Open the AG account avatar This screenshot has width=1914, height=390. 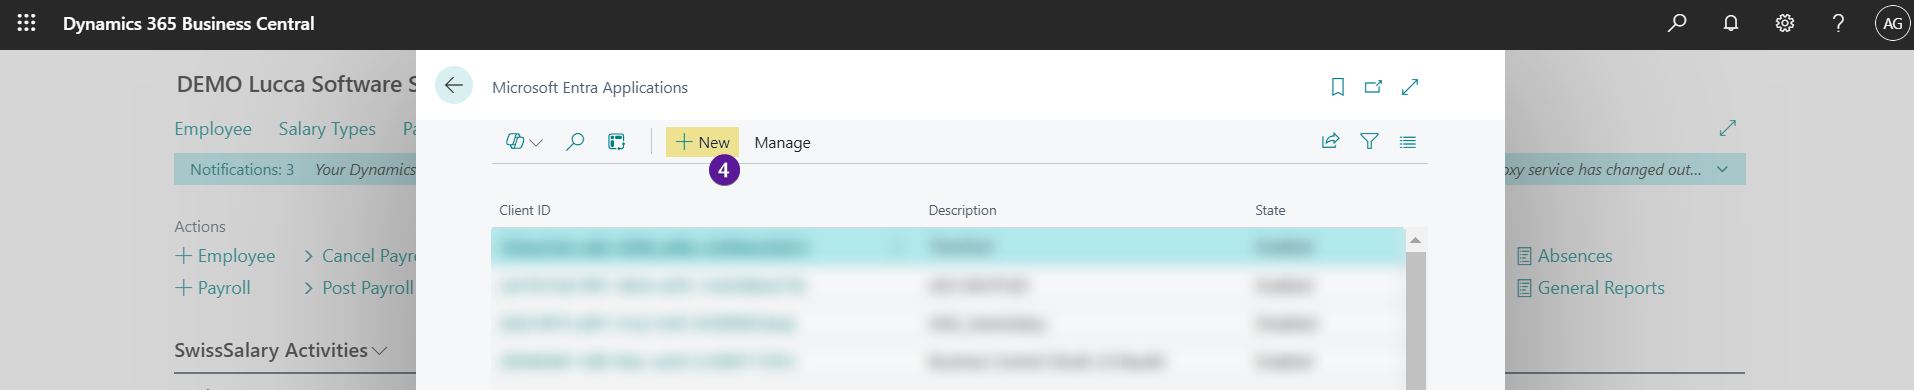[x=1892, y=23]
